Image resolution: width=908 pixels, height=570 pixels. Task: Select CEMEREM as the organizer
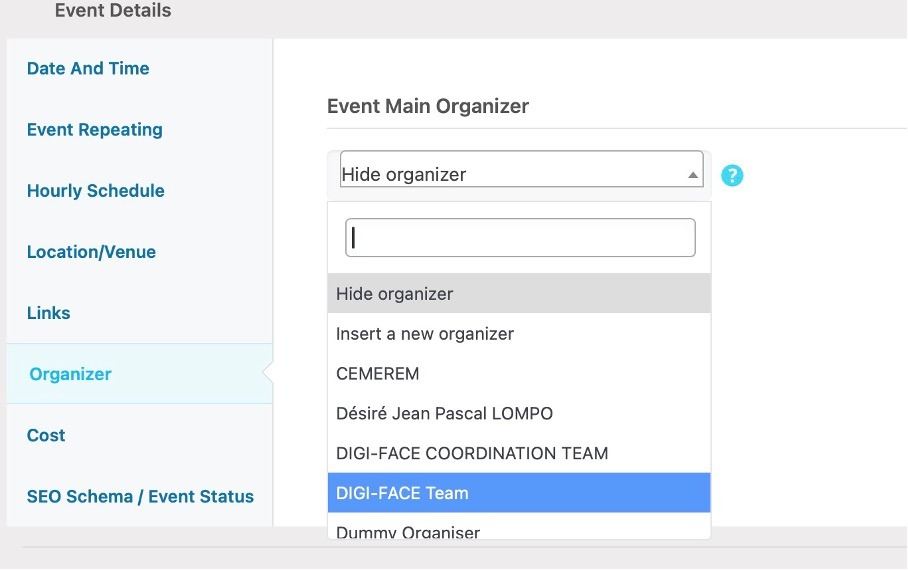[519, 374]
